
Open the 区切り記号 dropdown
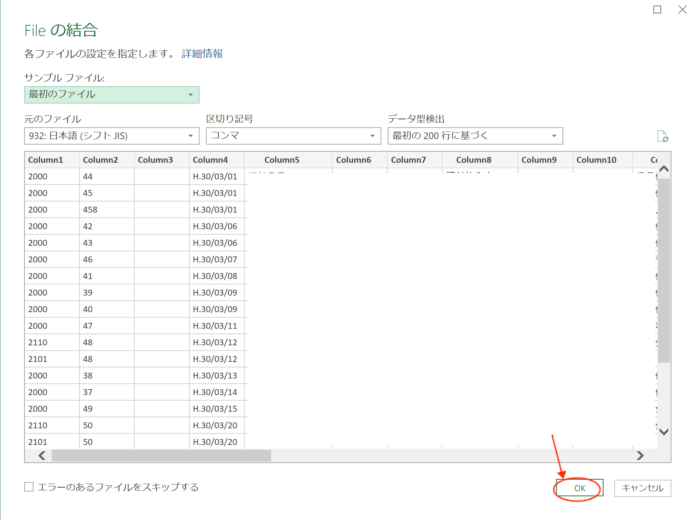tap(293, 136)
